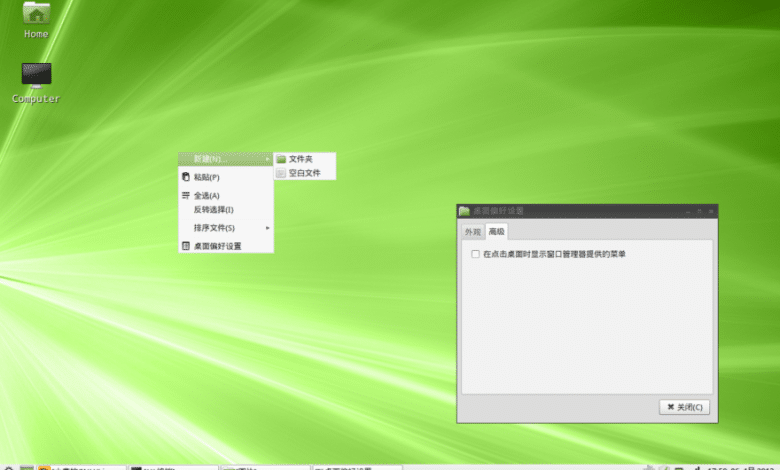This screenshot has width=780, height=470.
Task: Close the desktop preferences dialog via title bar
Action: (711, 211)
